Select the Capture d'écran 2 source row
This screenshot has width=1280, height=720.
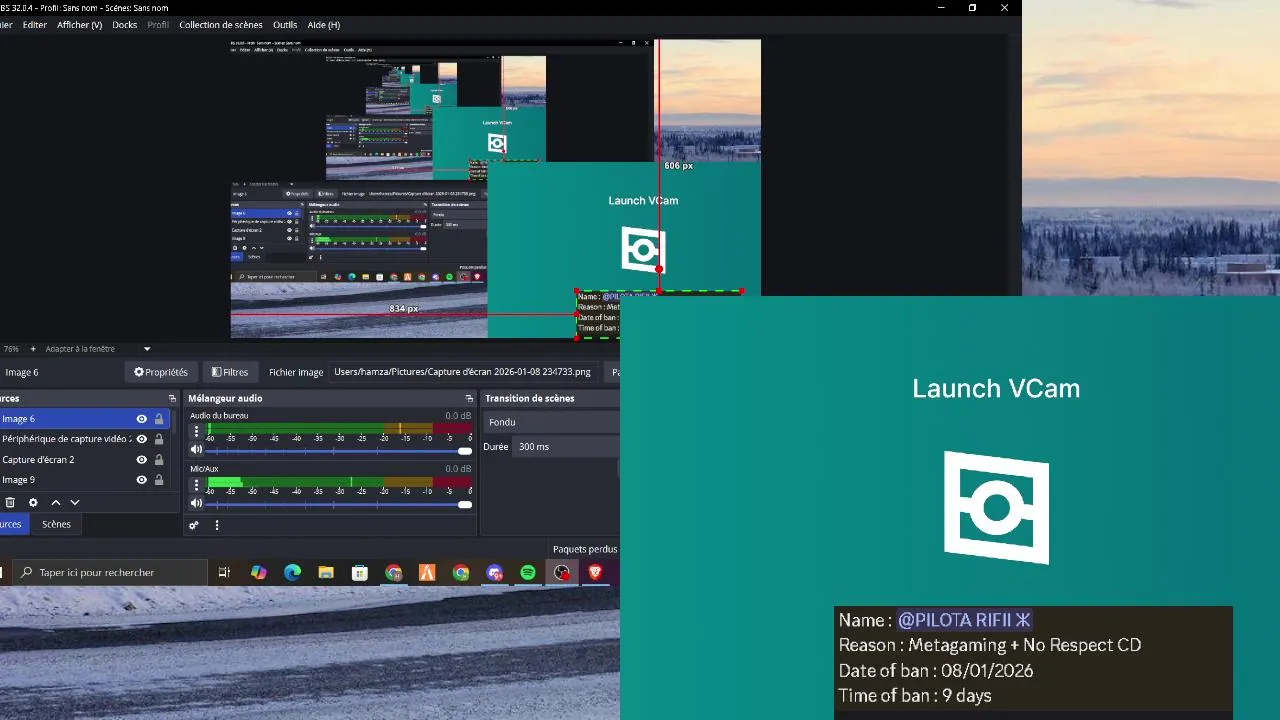click(x=85, y=460)
